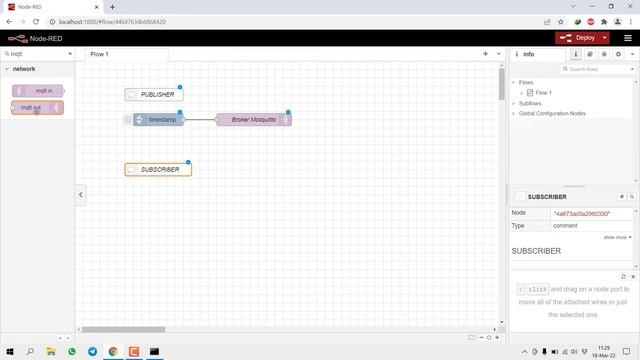Edit the SUBSCRIBER node from info panel

pos(622,197)
